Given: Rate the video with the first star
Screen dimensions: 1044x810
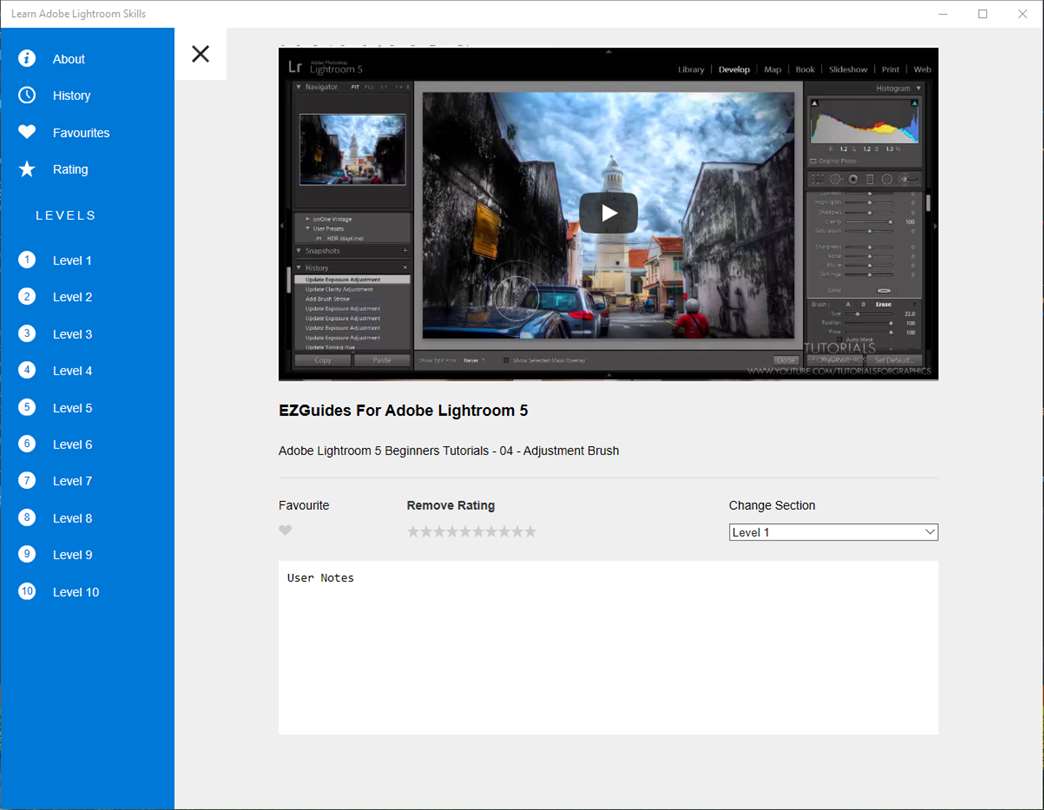Looking at the screenshot, I should click(x=413, y=532).
